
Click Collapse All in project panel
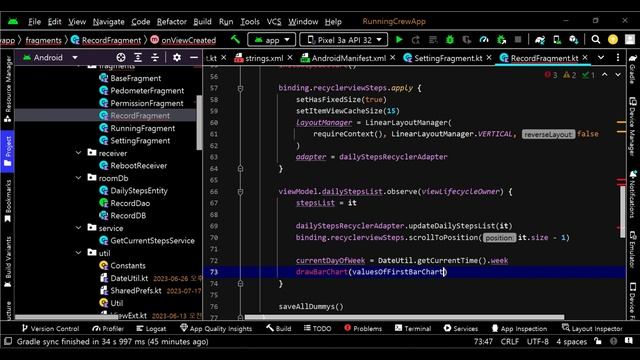pyautogui.click(x=155, y=58)
